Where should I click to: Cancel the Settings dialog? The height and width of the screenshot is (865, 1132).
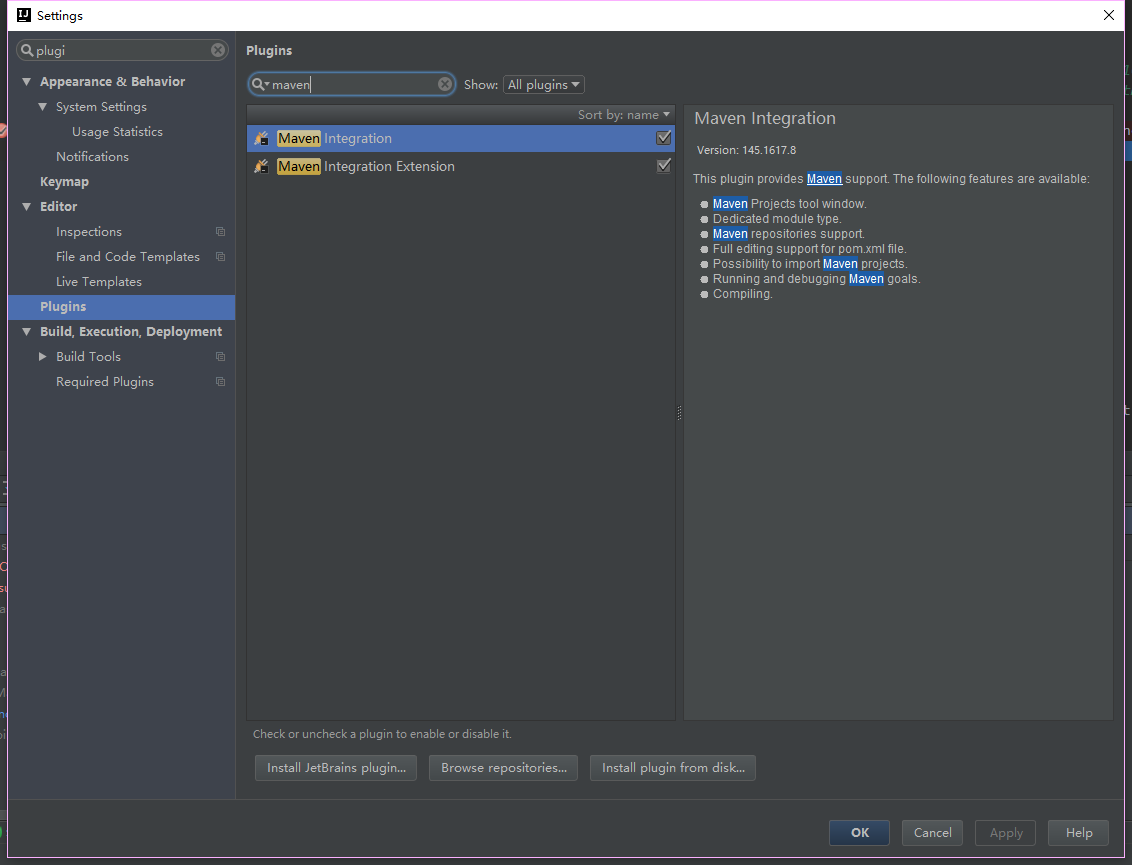932,833
